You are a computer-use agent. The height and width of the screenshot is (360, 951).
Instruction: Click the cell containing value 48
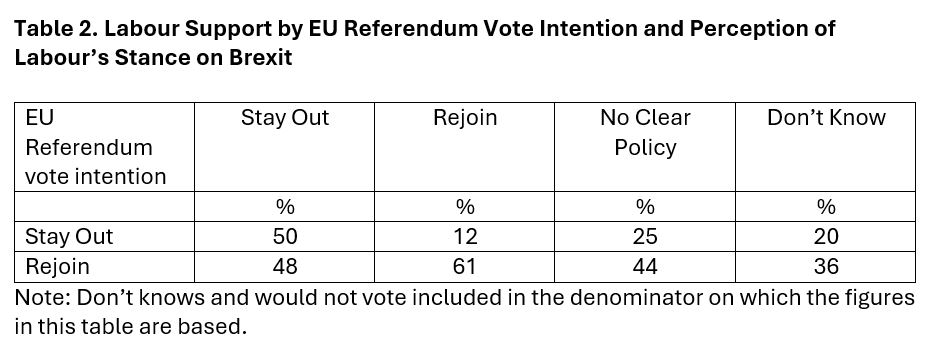[x=284, y=267]
